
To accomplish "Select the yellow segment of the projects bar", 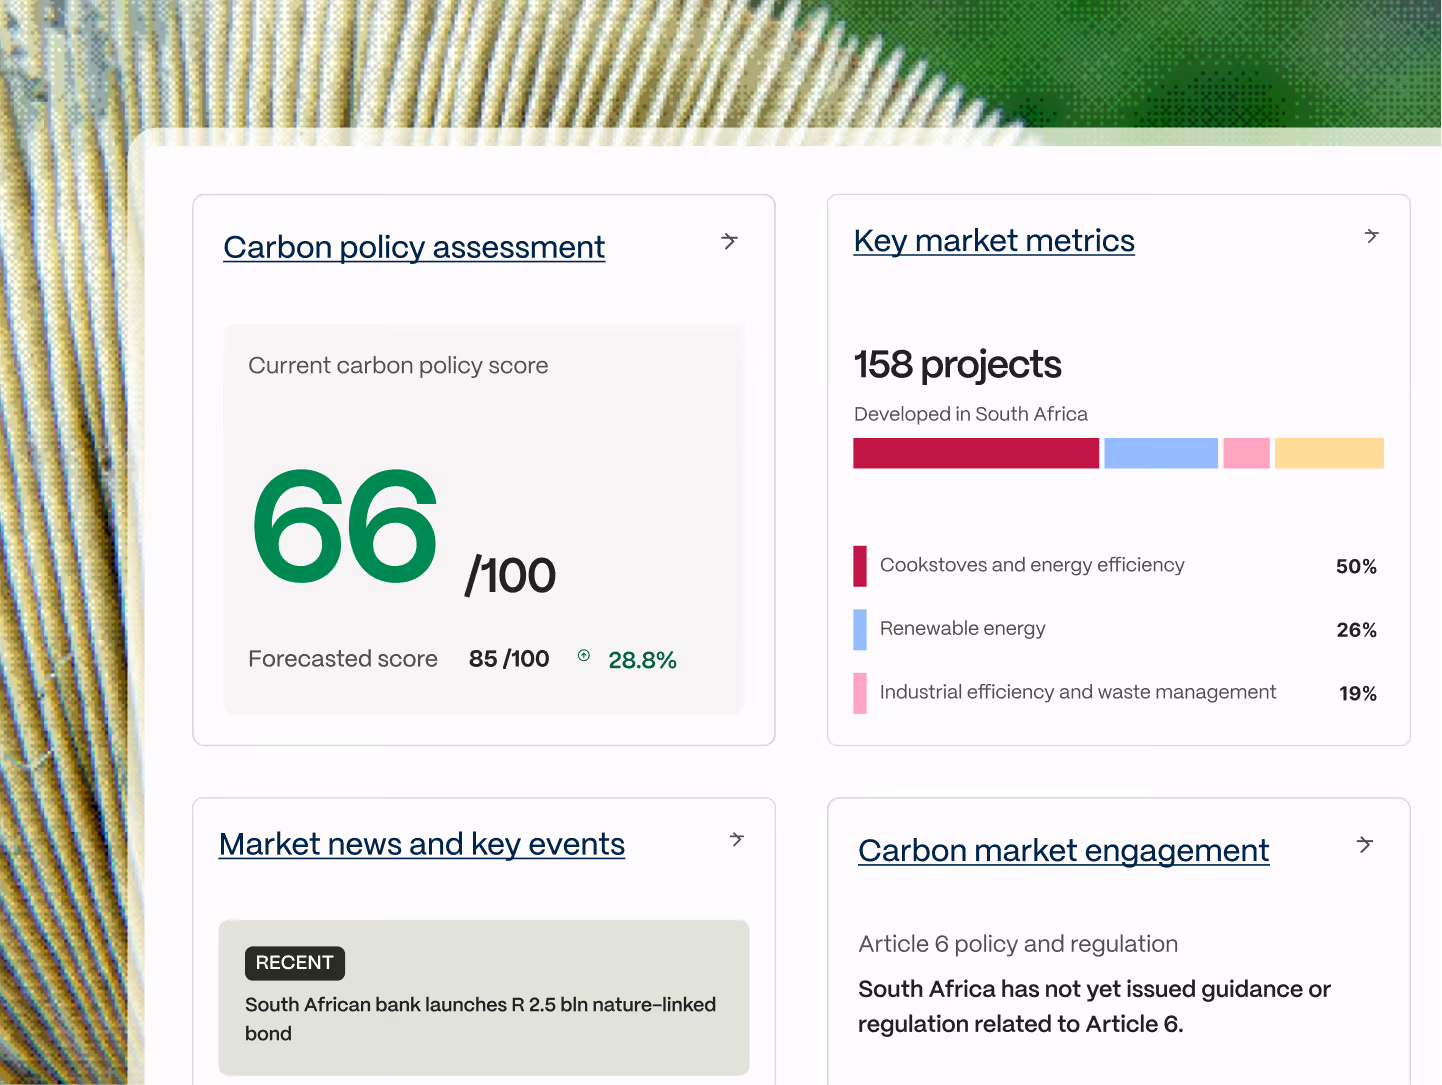I will (1329, 453).
